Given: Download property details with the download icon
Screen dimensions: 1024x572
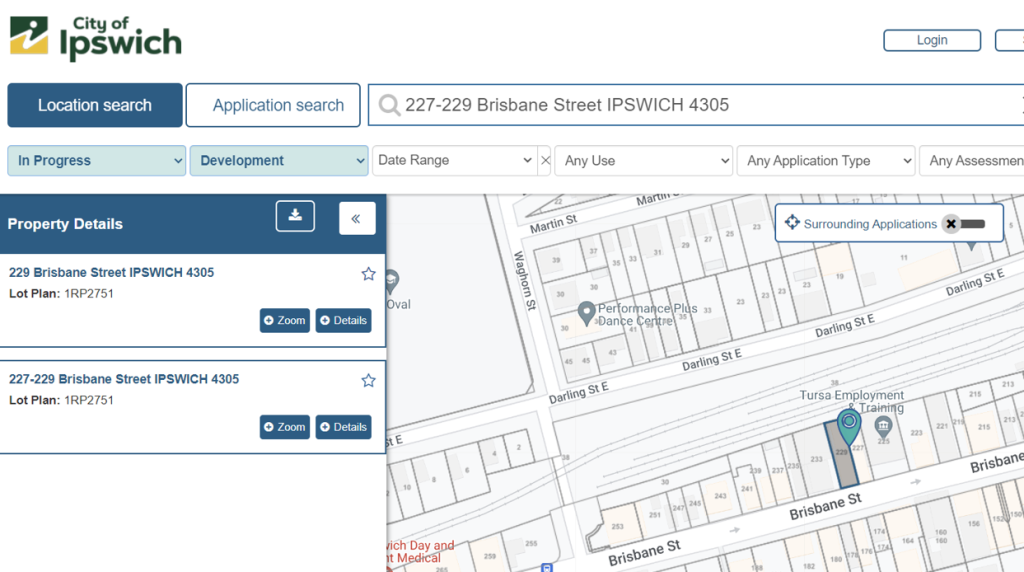Looking at the screenshot, I should point(295,216).
